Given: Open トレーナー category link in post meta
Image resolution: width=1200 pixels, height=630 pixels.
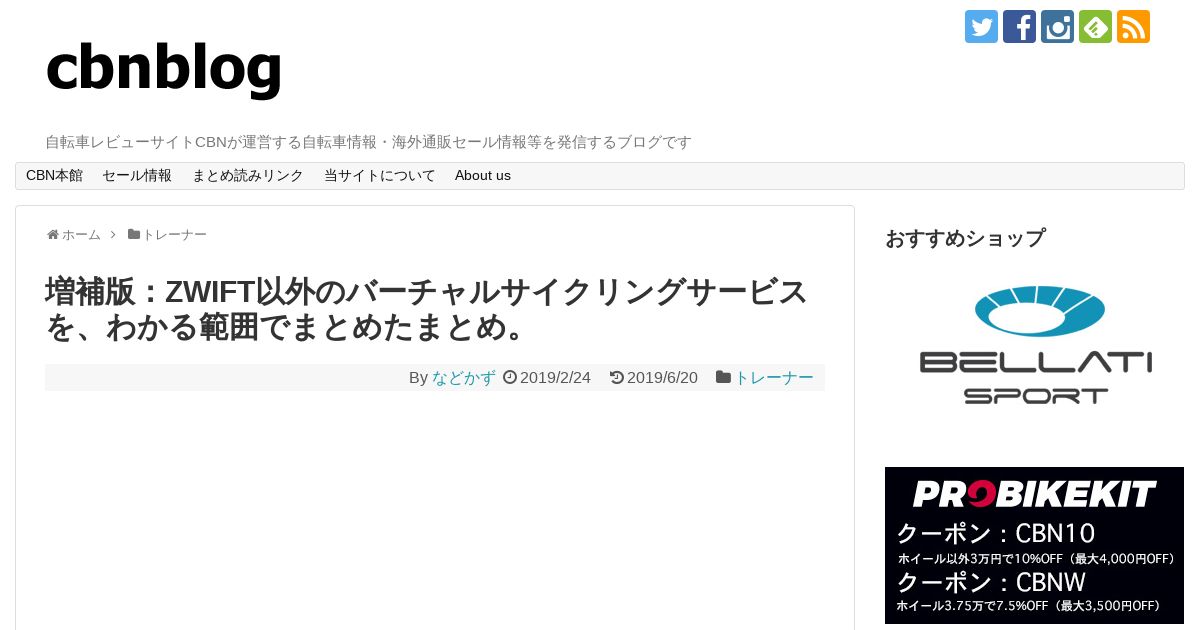Looking at the screenshot, I should click(774, 377).
